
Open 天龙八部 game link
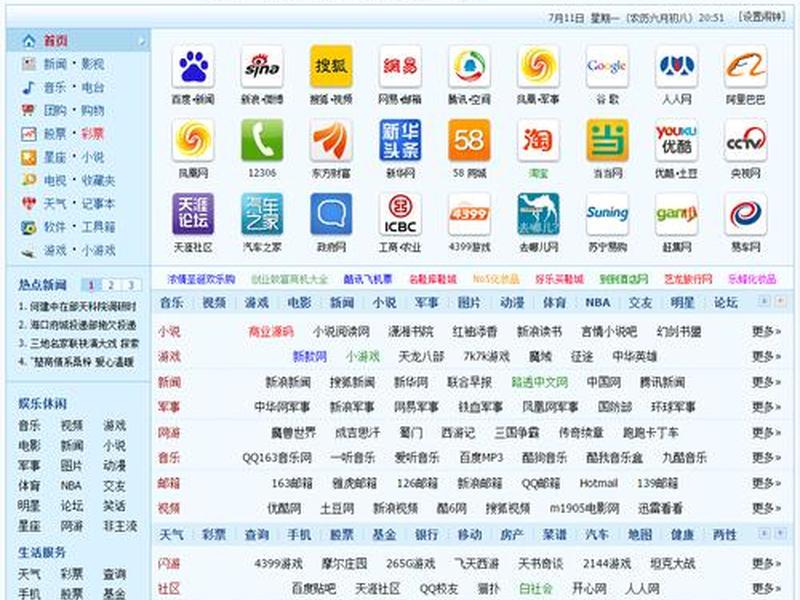click(x=421, y=357)
